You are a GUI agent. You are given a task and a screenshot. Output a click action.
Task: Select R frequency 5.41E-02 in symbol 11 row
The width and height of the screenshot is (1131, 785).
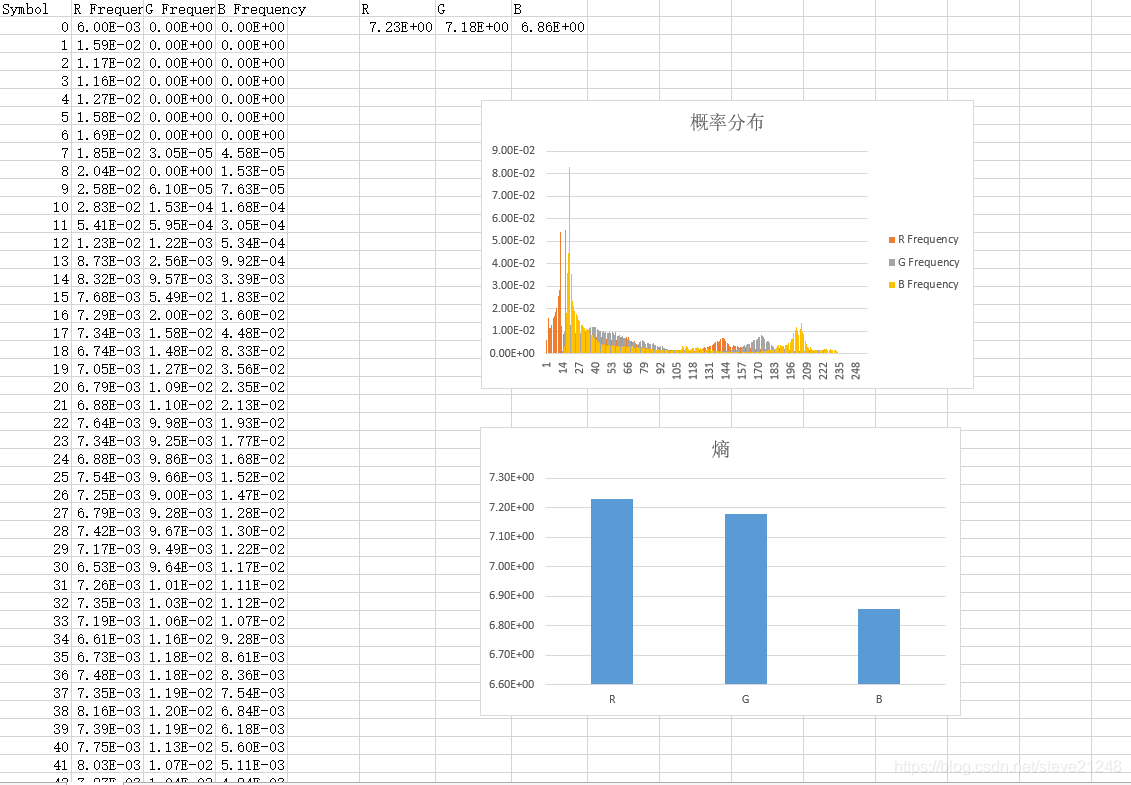click(107, 225)
